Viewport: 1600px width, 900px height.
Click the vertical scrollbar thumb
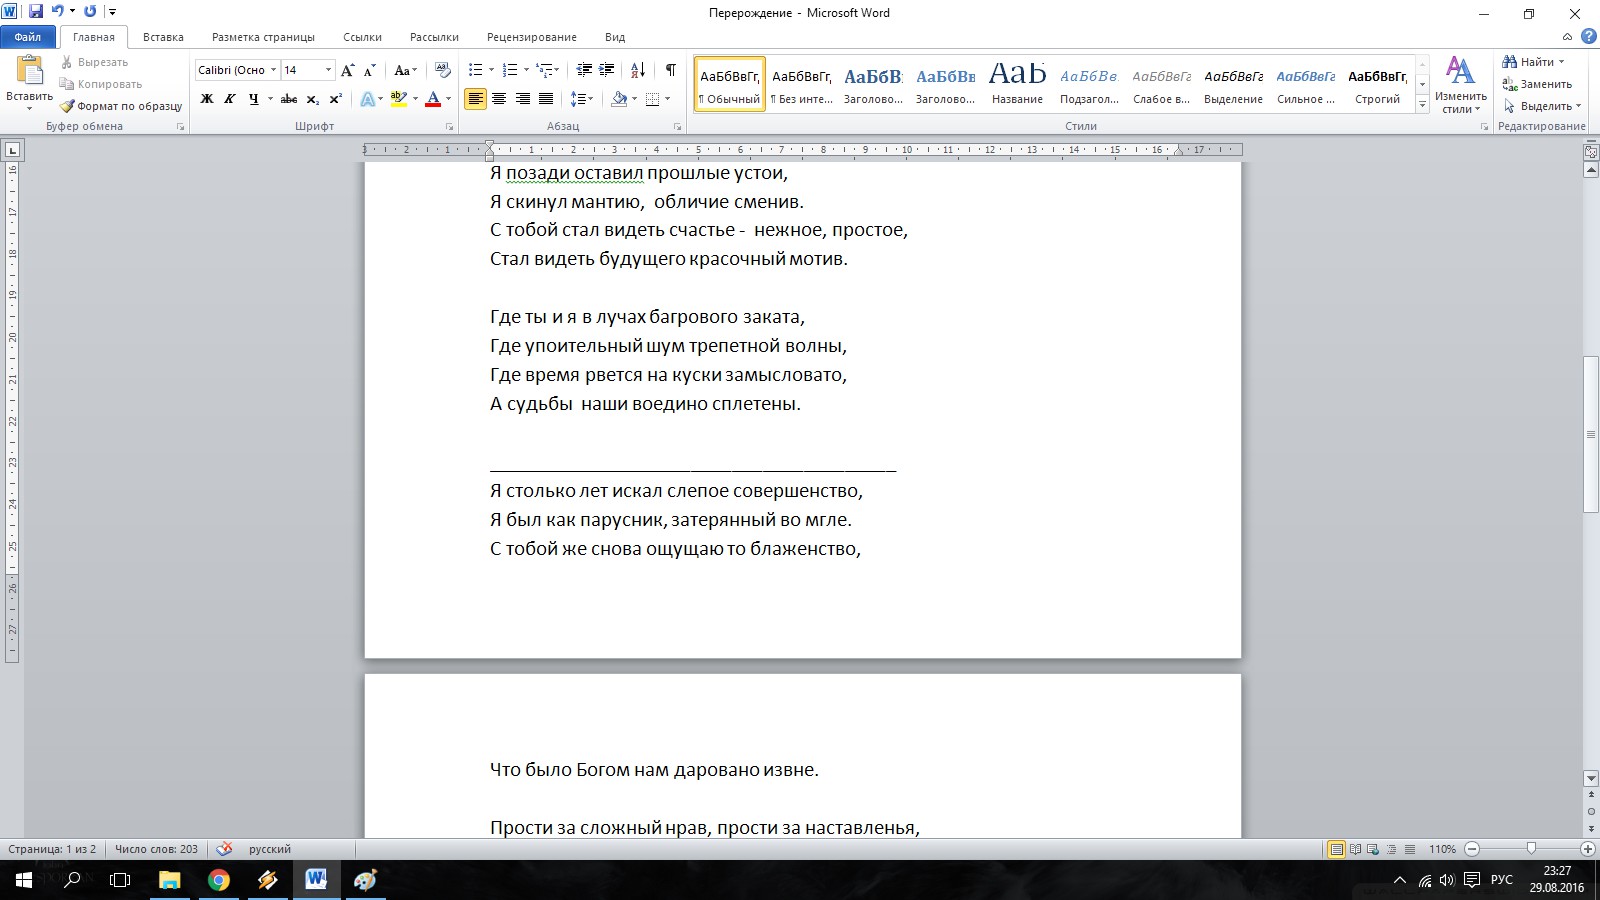pos(1591,435)
